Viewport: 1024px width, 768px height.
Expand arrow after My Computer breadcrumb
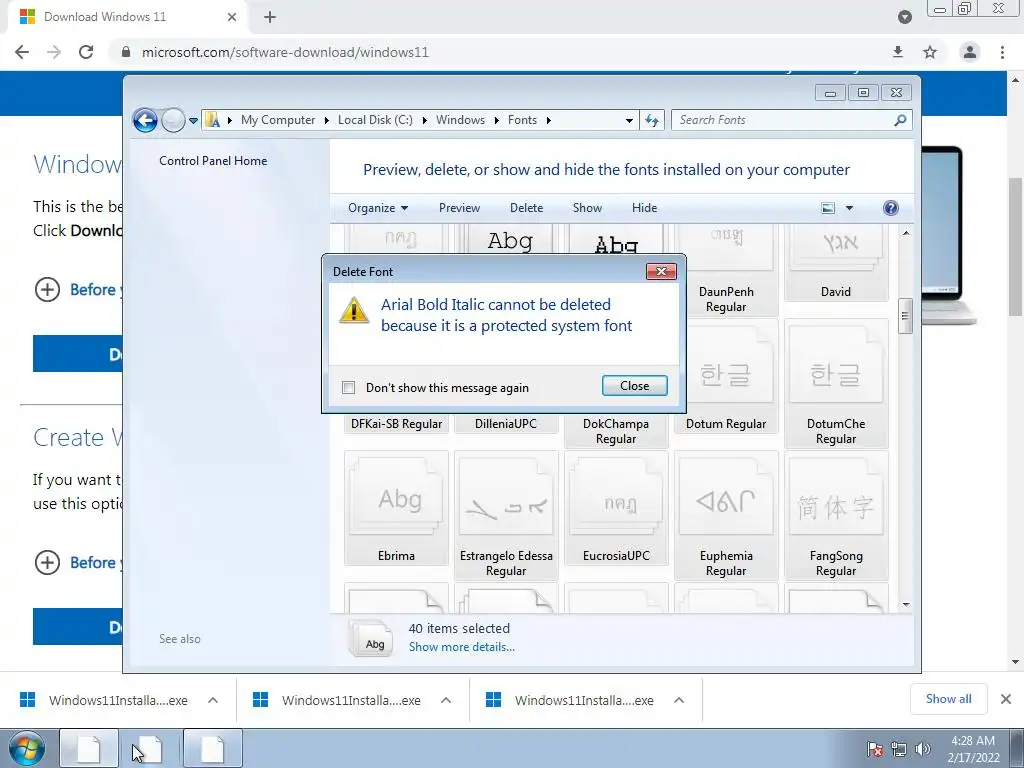[327, 121]
